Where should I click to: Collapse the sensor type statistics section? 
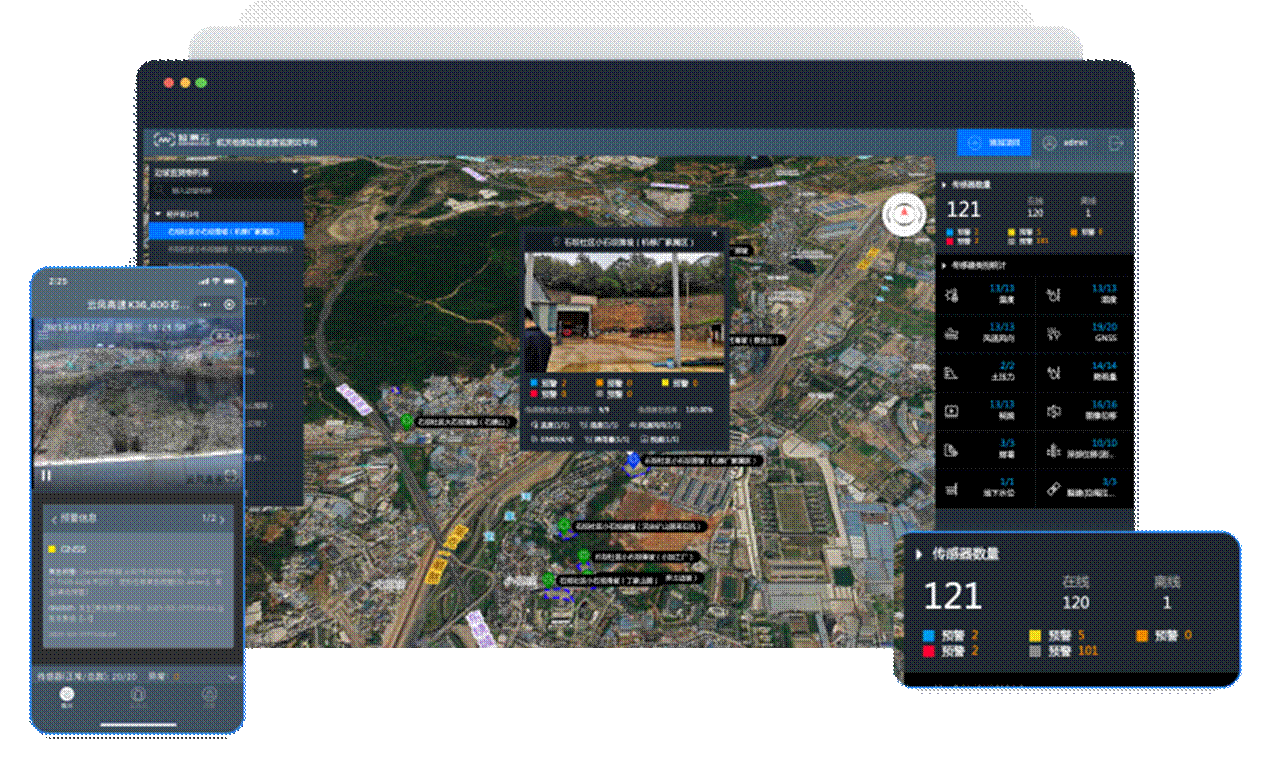943,266
